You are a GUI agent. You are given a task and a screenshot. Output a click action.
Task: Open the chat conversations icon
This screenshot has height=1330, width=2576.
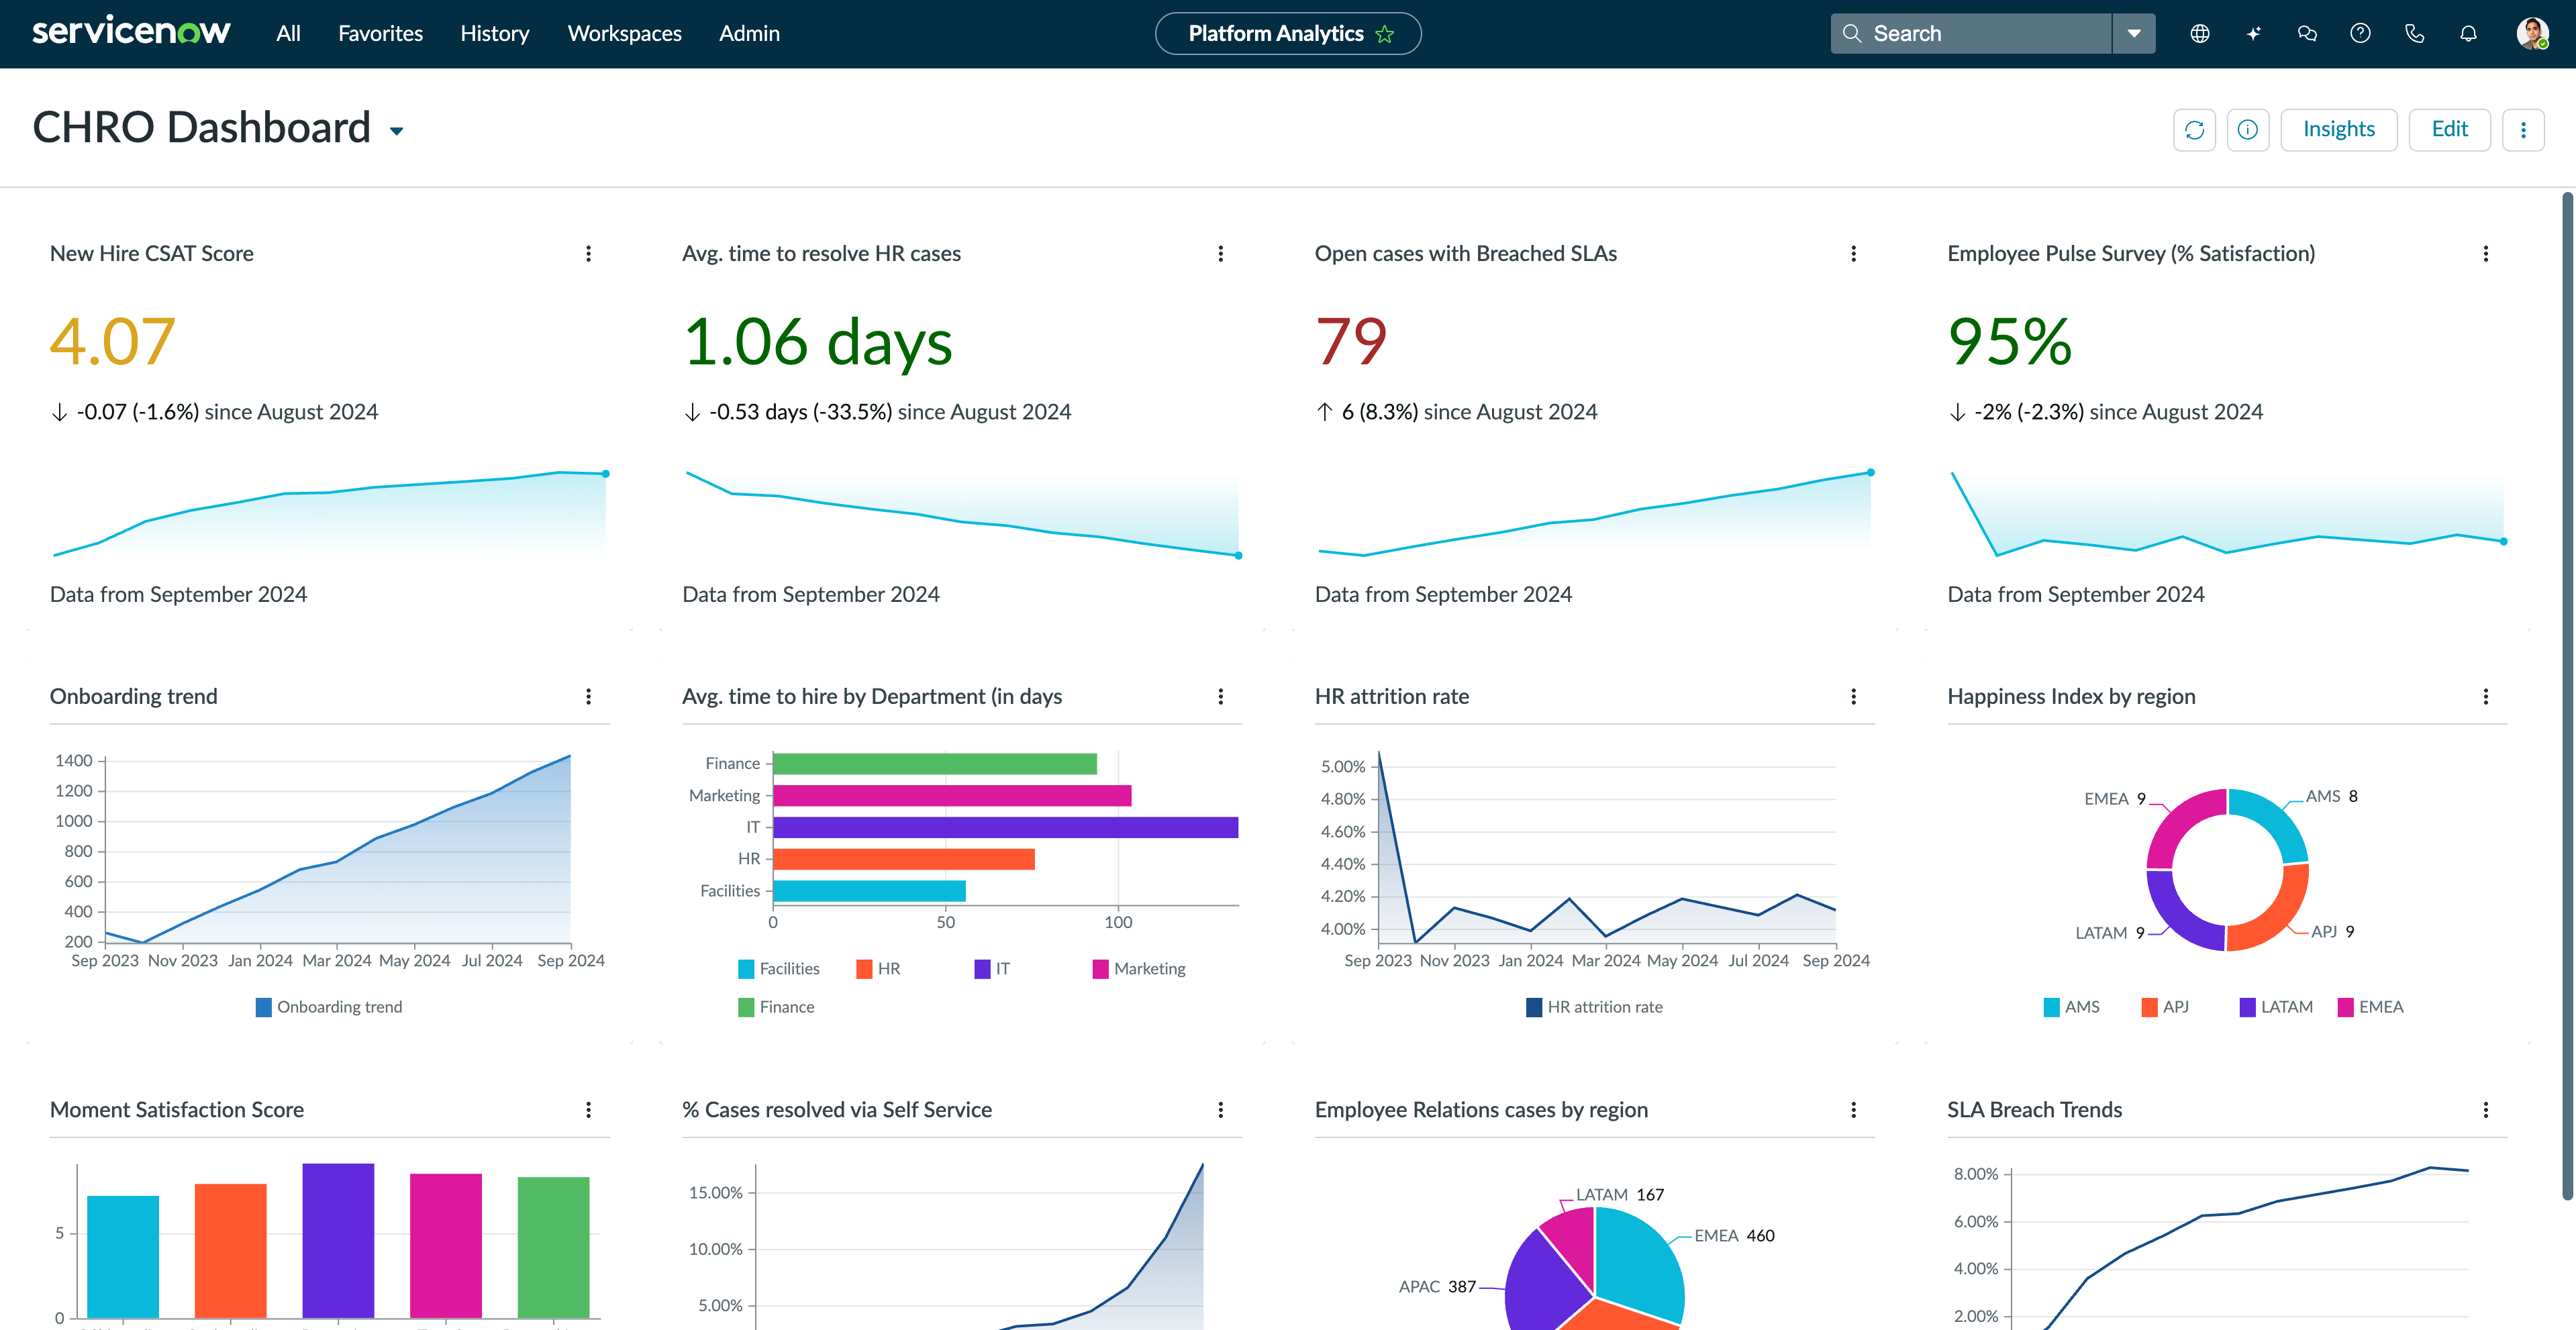point(2307,34)
